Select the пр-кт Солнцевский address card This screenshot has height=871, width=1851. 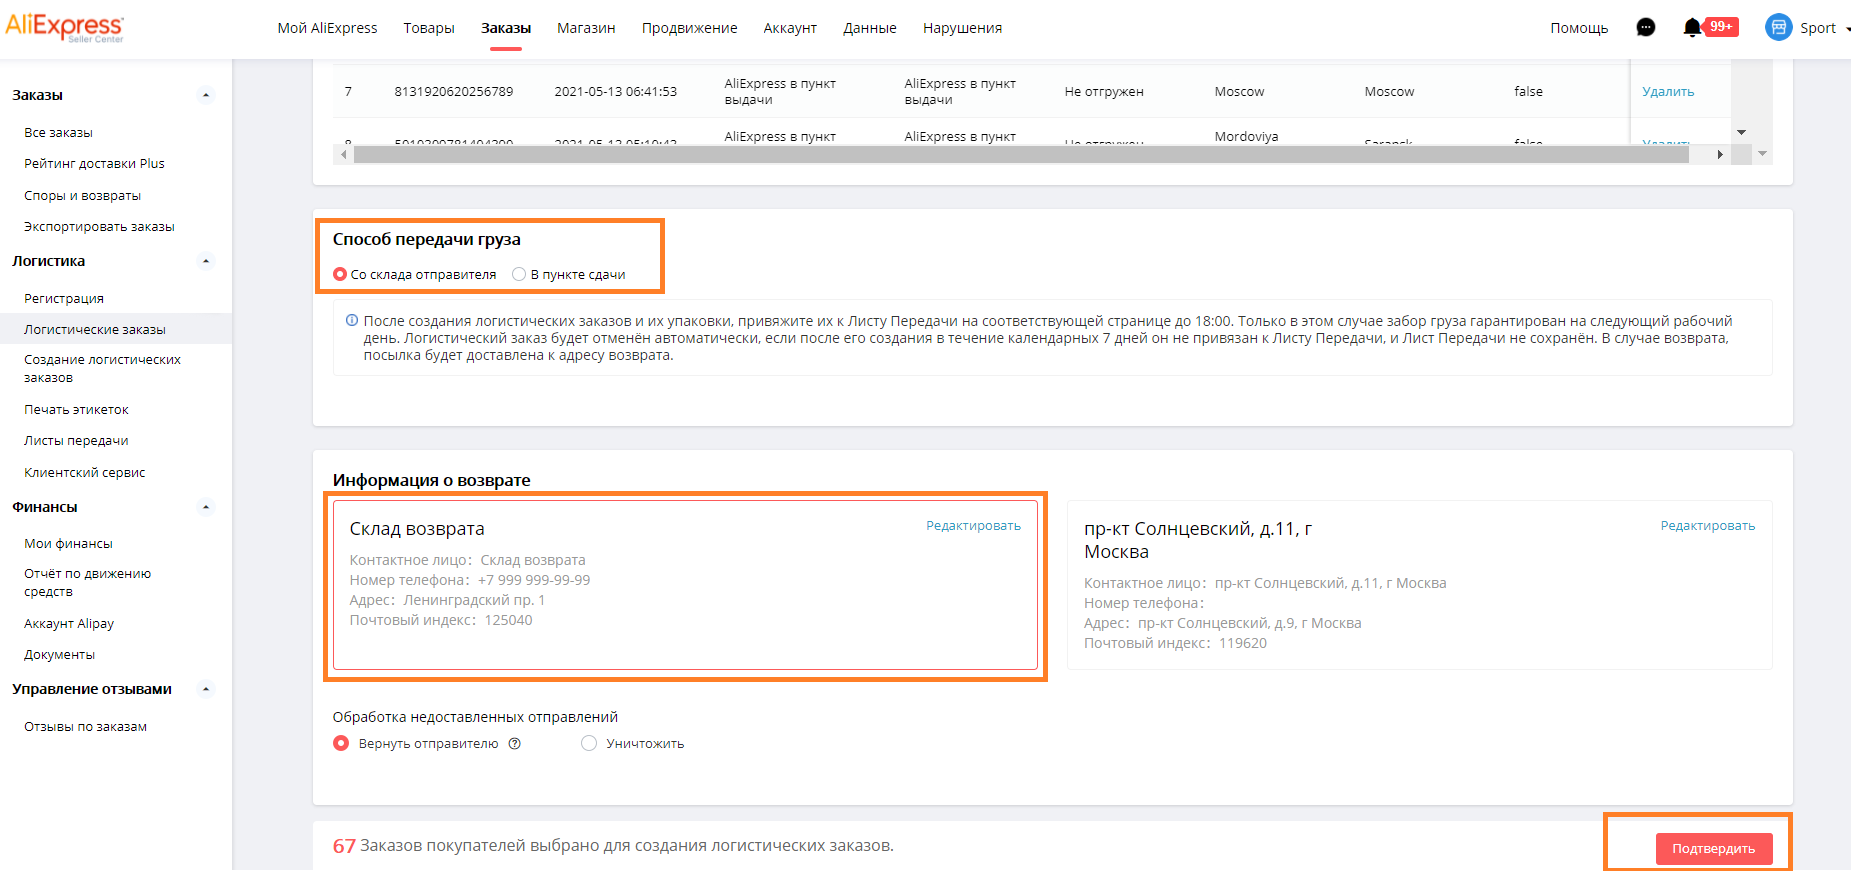coord(1420,585)
